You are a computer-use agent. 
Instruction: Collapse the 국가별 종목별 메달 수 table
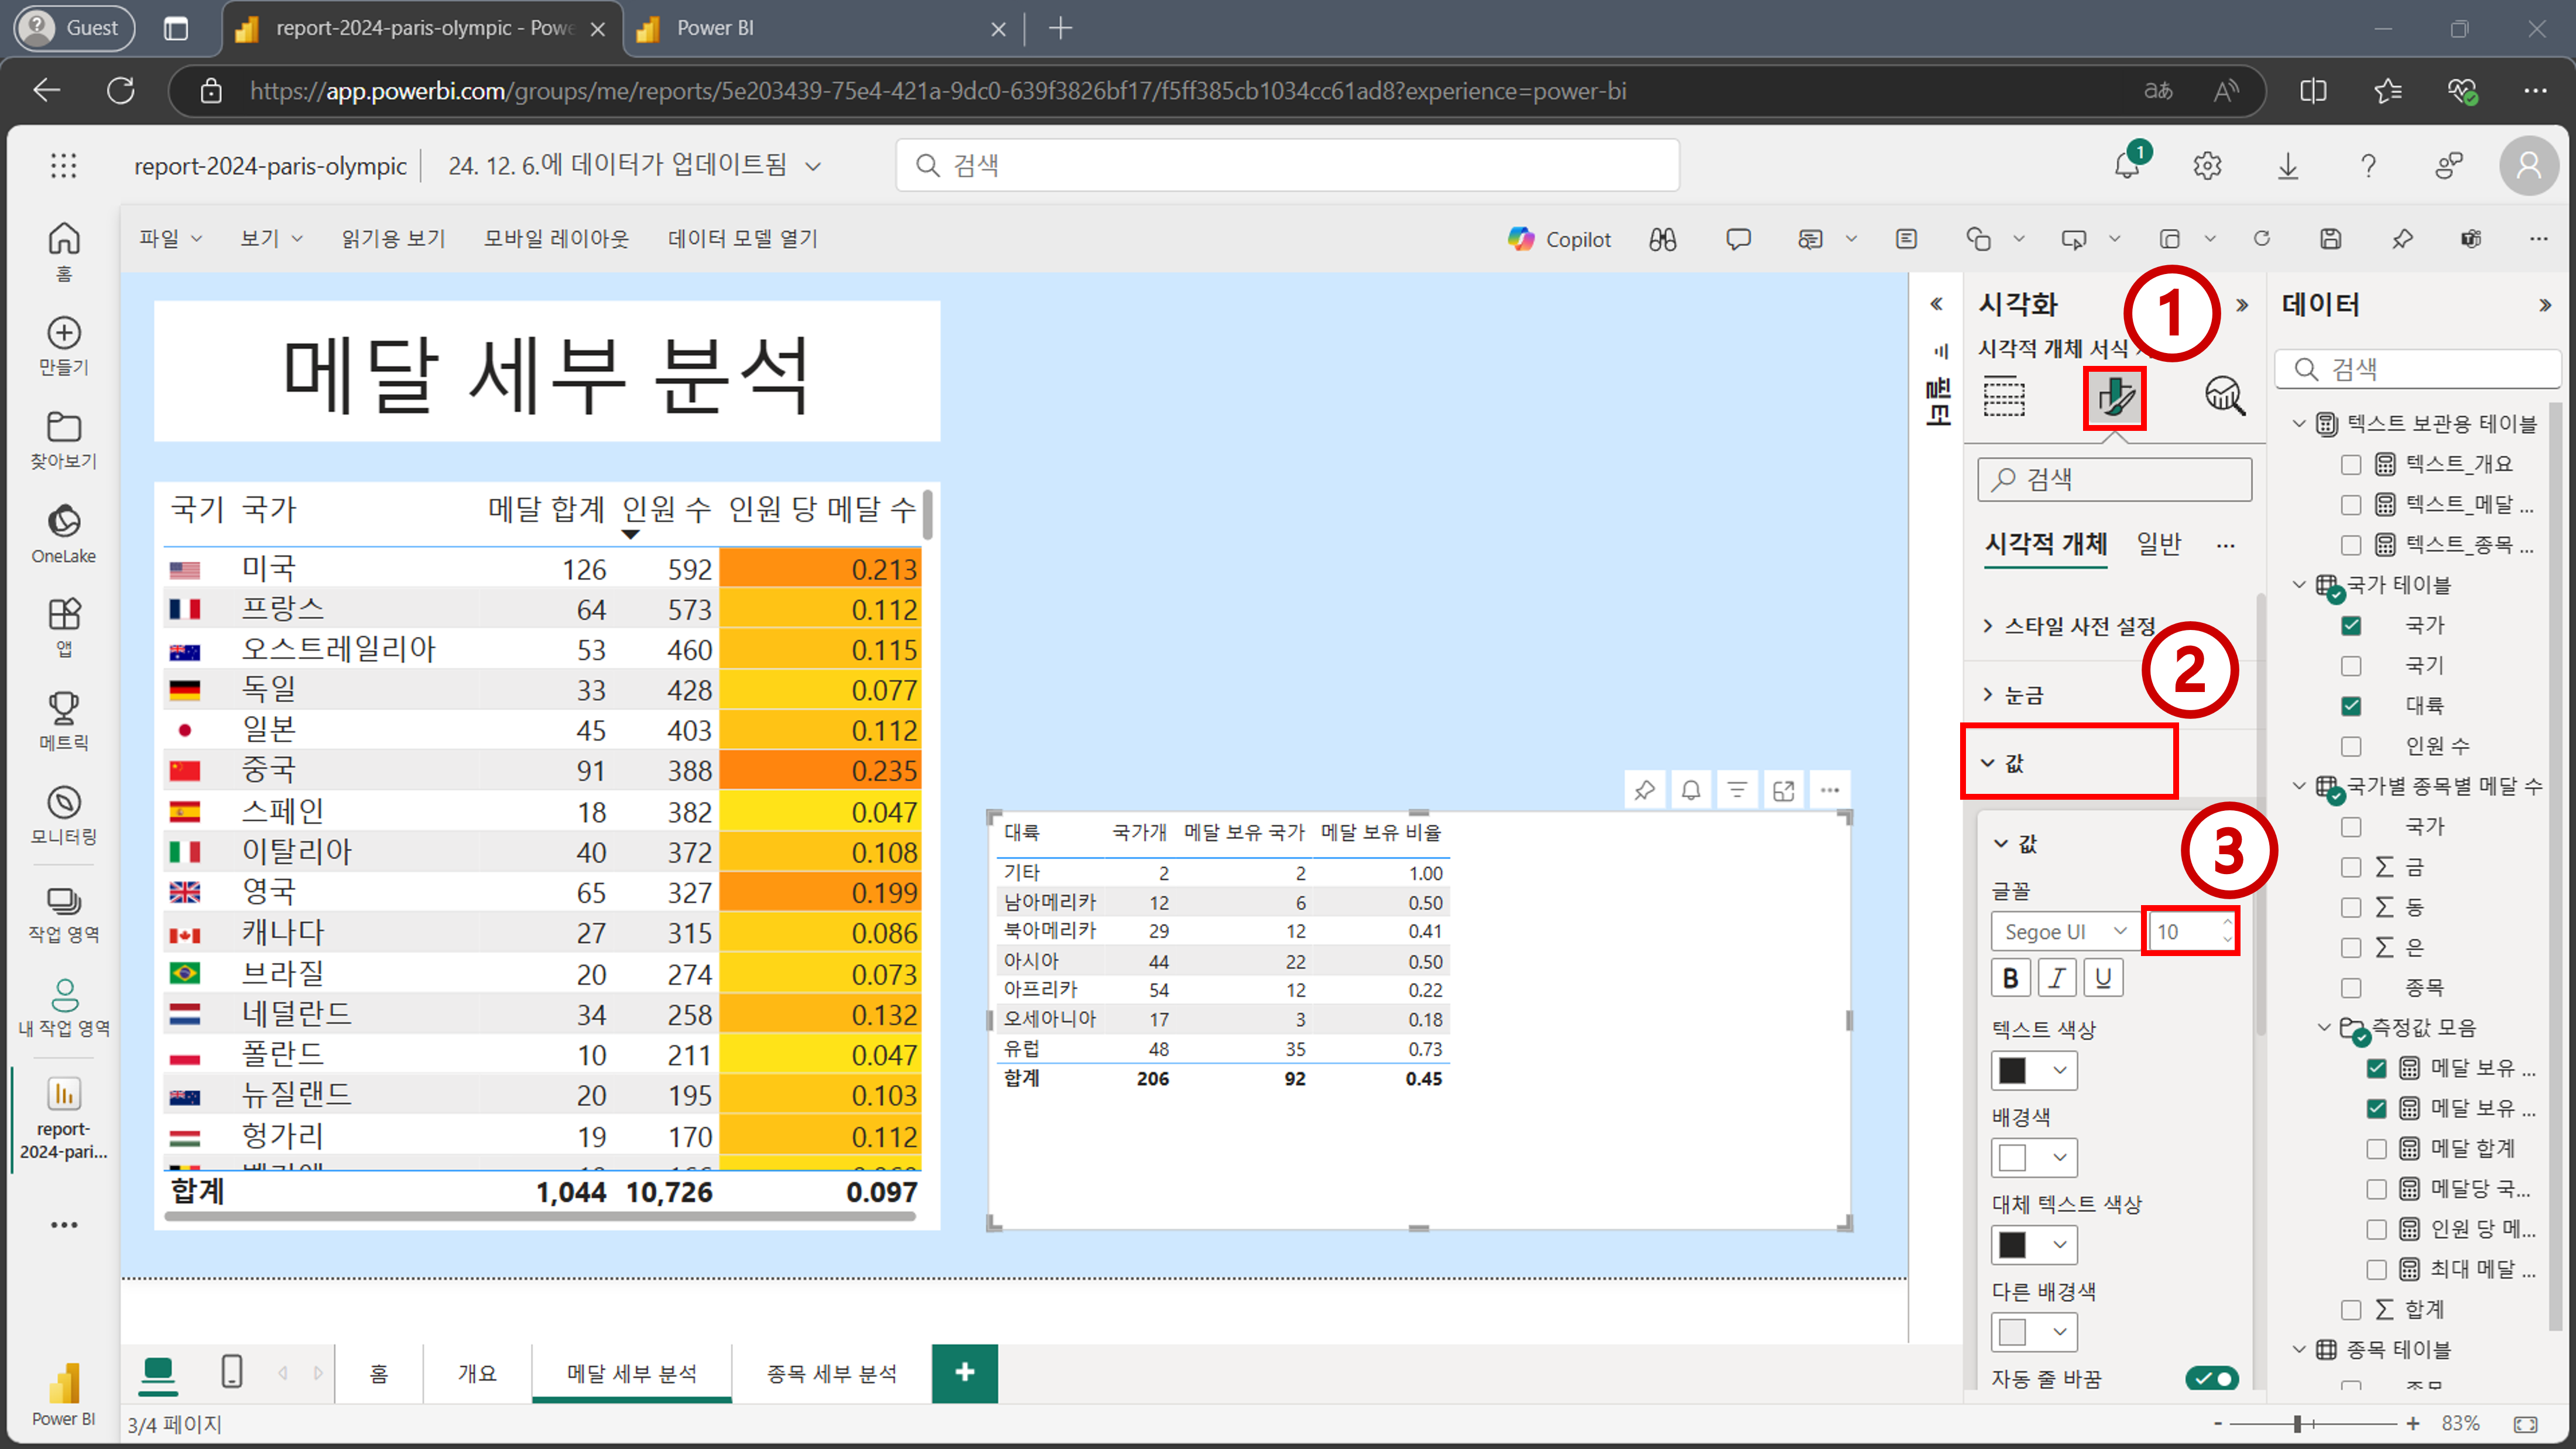[2299, 786]
